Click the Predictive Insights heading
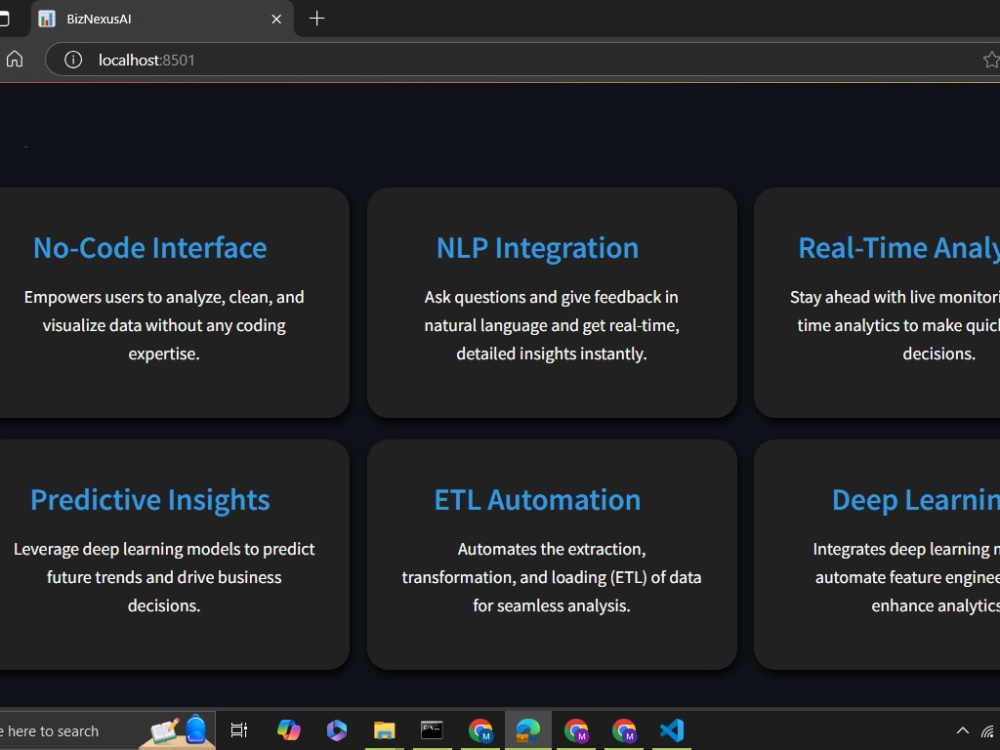 pyautogui.click(x=150, y=500)
